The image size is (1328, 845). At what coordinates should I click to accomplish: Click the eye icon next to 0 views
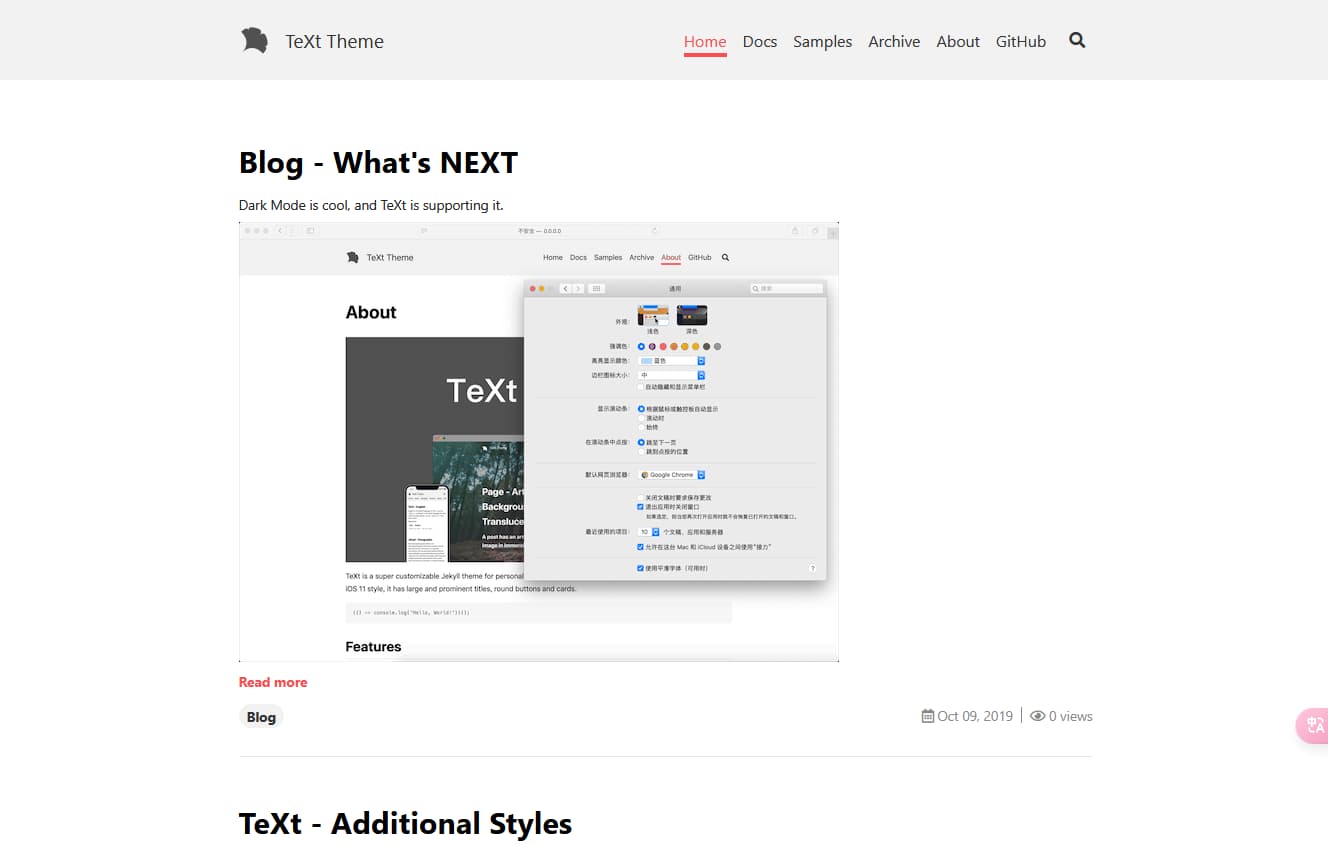click(x=1036, y=716)
